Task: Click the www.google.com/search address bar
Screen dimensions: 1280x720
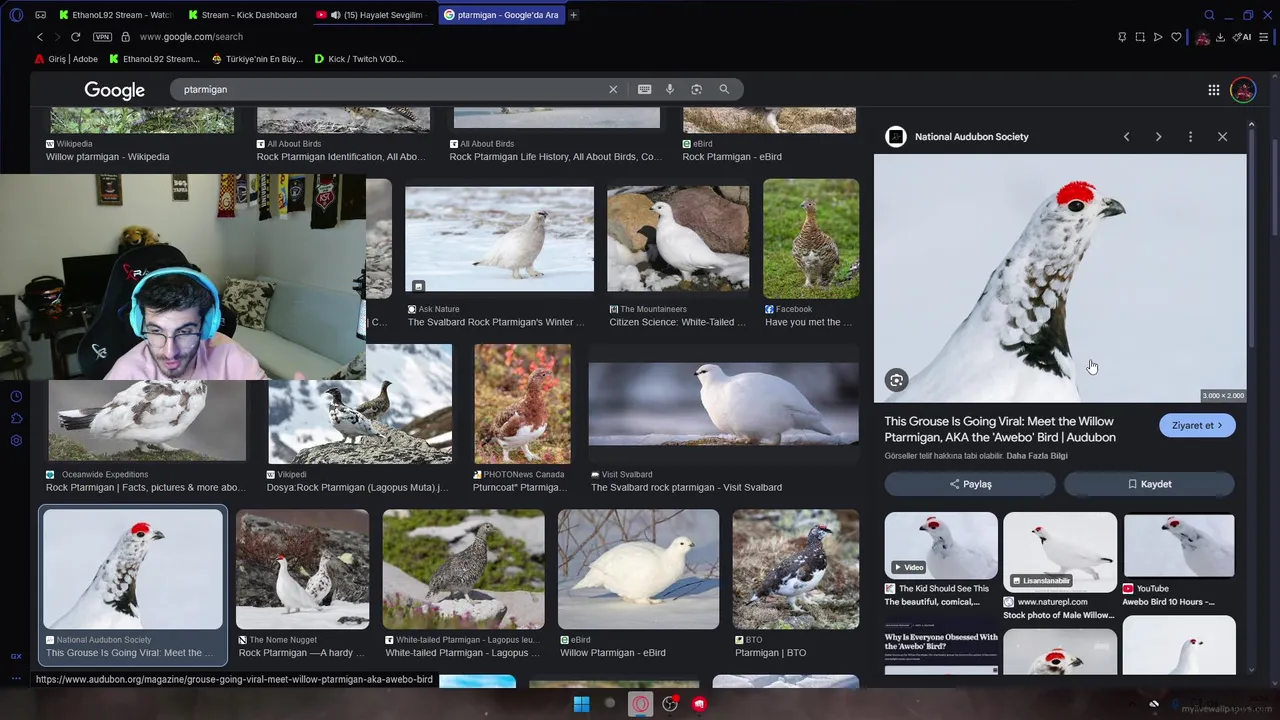Action: point(191,37)
